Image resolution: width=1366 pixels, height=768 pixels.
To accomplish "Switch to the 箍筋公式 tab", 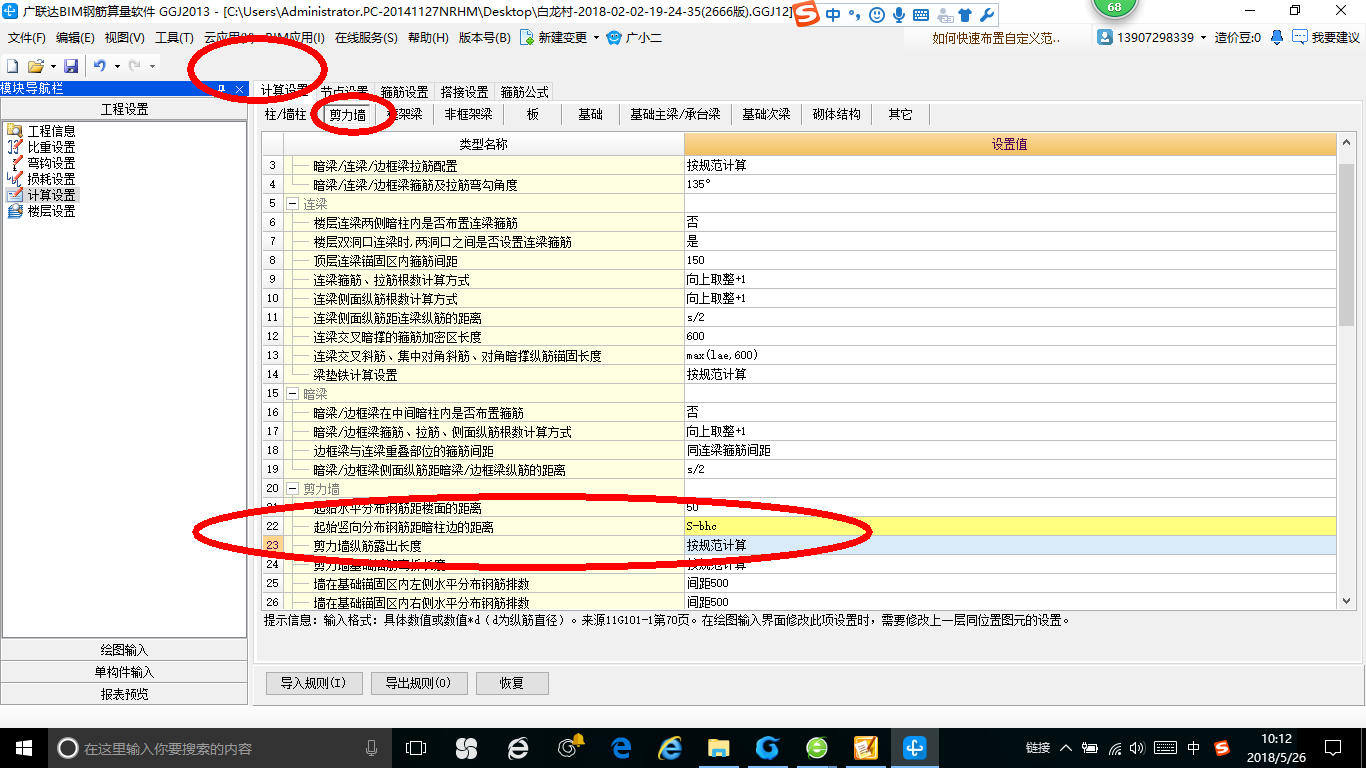I will (525, 91).
